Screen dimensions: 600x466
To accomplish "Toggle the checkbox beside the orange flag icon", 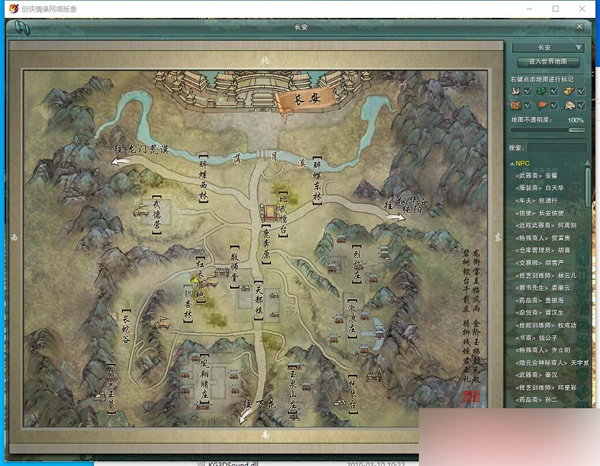I will 554,105.
